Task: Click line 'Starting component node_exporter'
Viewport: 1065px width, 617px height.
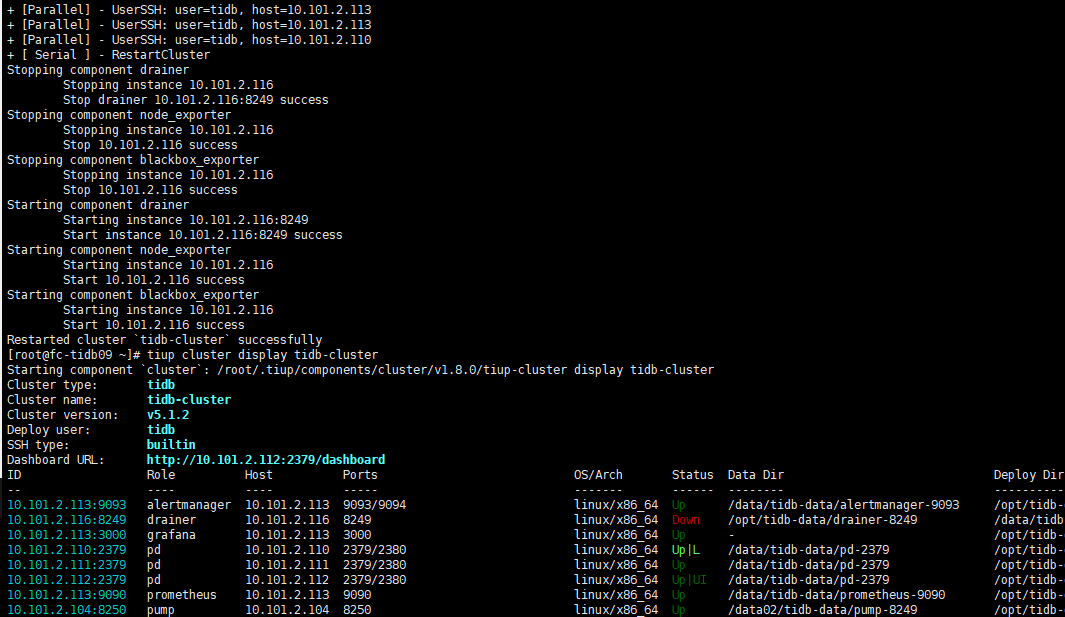Action: [x=119, y=250]
